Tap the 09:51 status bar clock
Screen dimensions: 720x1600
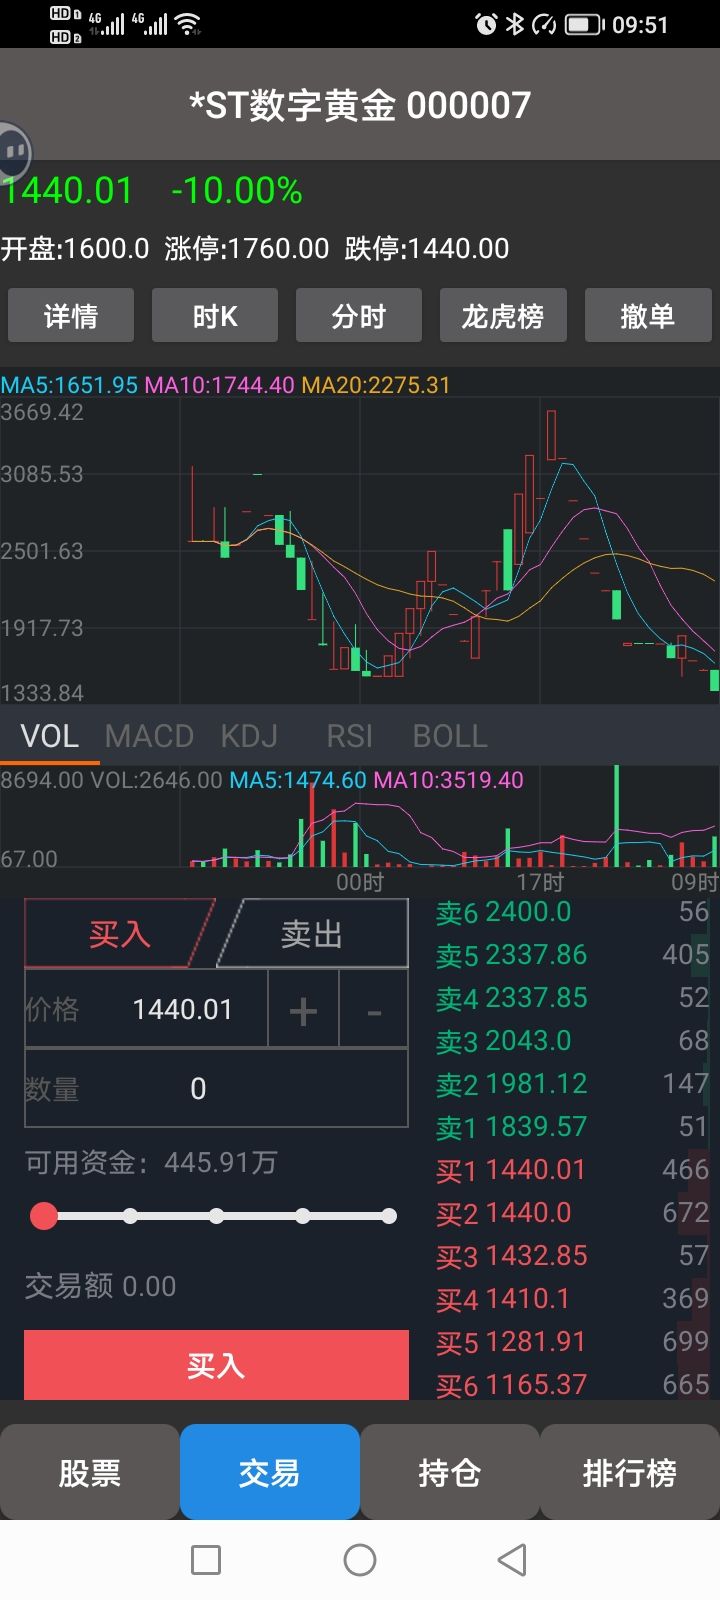coord(640,24)
